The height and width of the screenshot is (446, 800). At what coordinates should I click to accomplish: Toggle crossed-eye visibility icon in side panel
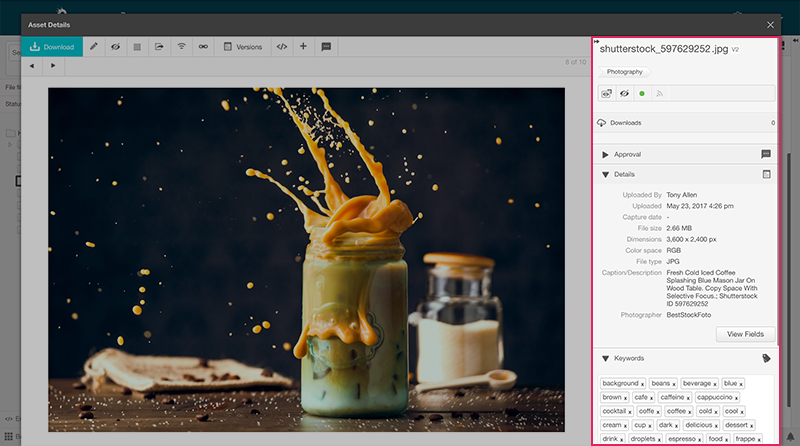point(624,93)
